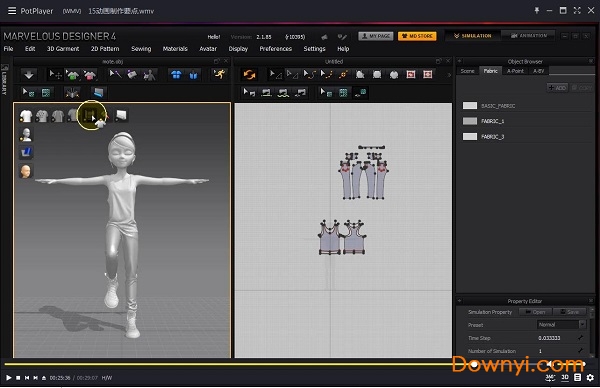Open the Preset Normal dropdown
The image size is (600, 388).
[561, 324]
